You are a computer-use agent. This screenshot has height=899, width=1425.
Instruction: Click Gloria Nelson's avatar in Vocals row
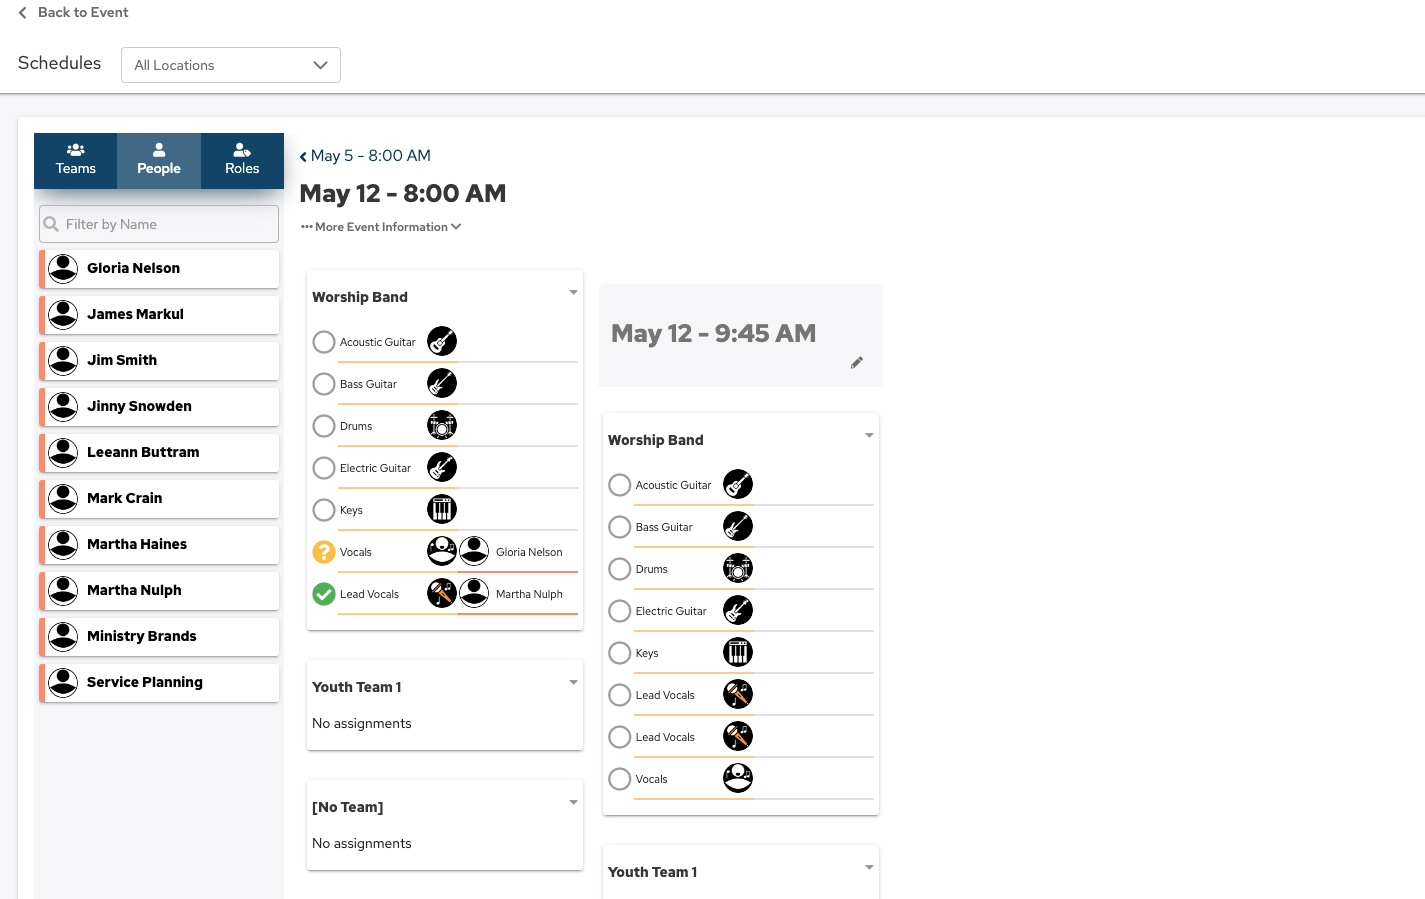click(474, 552)
